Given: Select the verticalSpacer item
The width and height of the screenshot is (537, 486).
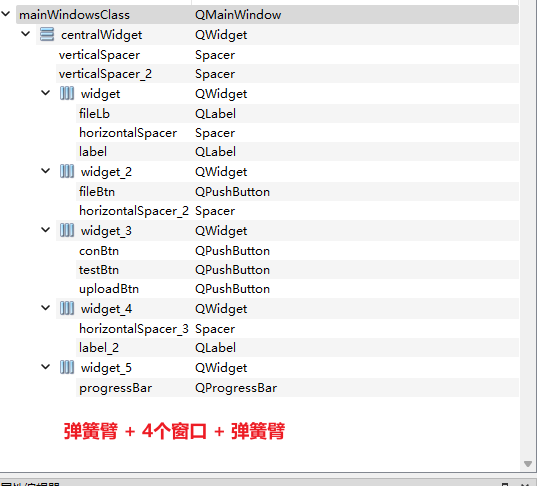Looking at the screenshot, I should click(99, 55).
